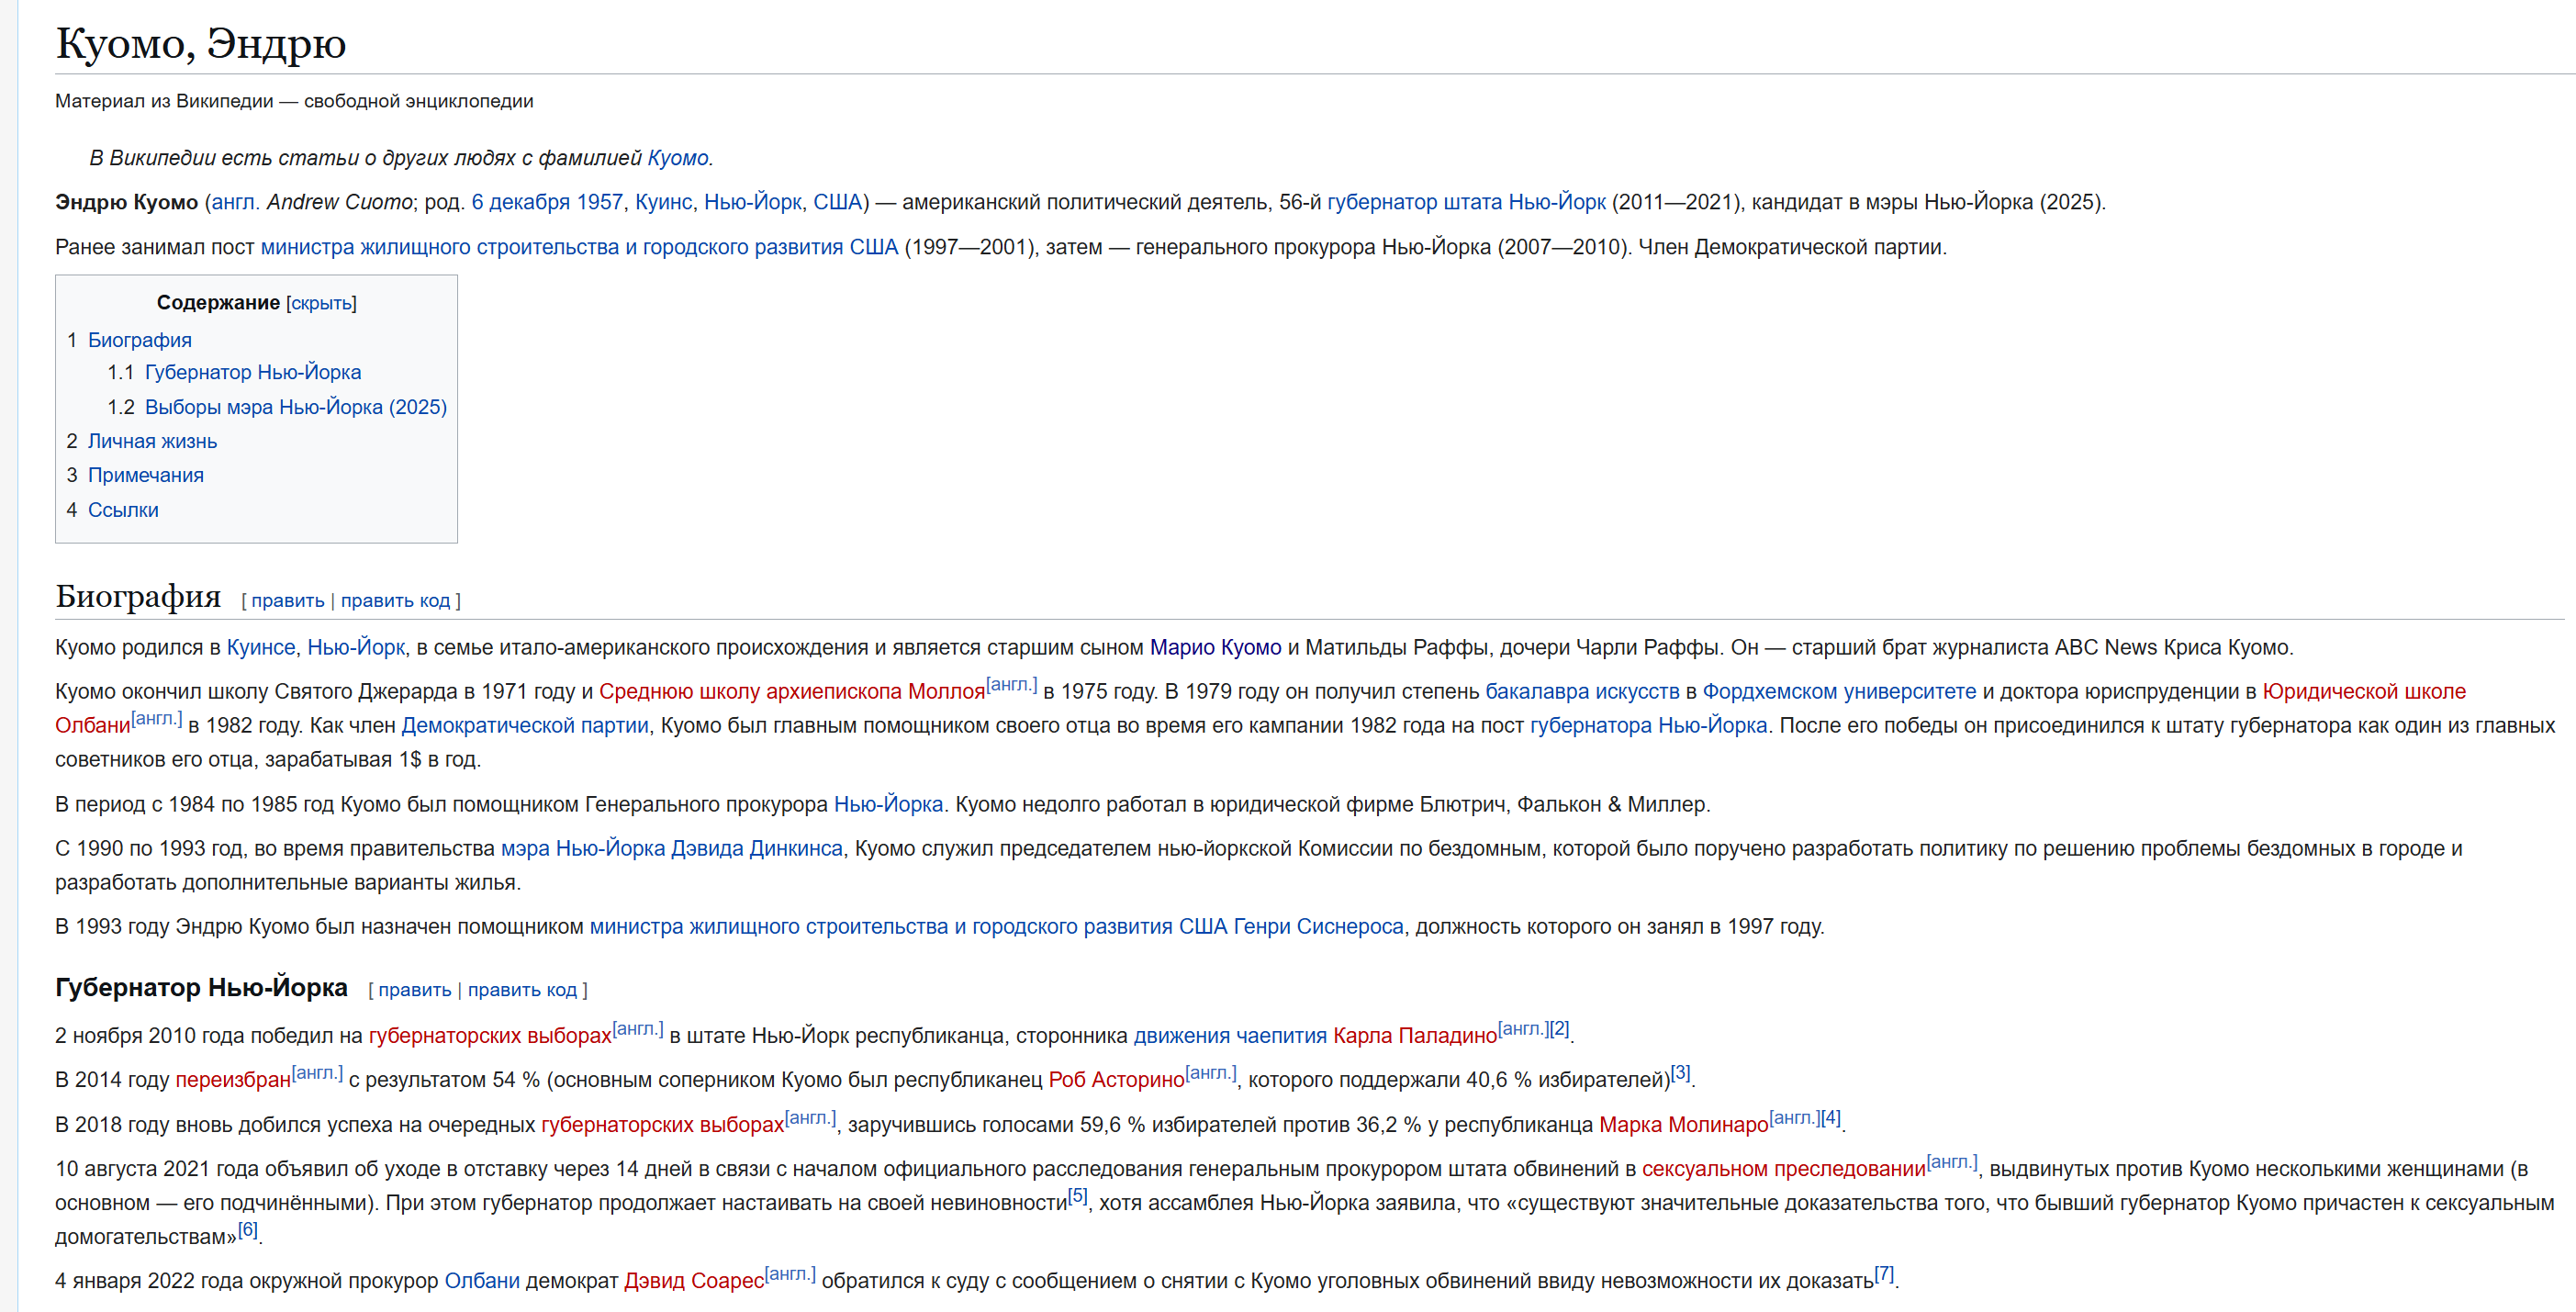Open the Биография contents entry
Viewport: 2576px width, 1312px height.
(x=139, y=340)
